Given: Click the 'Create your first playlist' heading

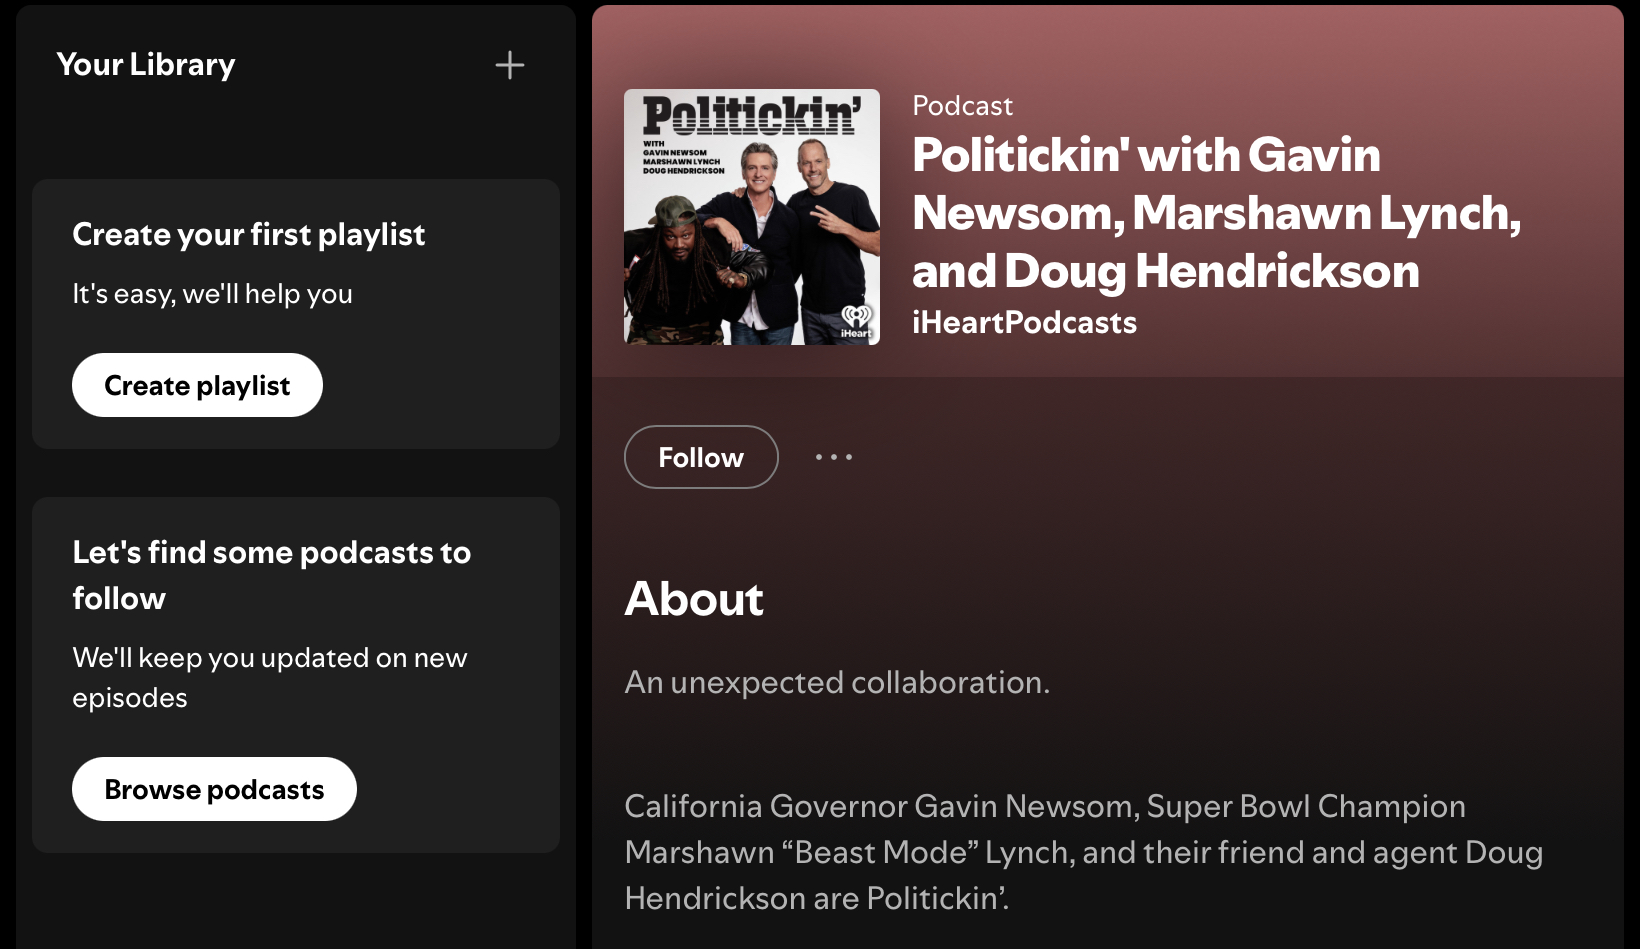Looking at the screenshot, I should (x=249, y=234).
